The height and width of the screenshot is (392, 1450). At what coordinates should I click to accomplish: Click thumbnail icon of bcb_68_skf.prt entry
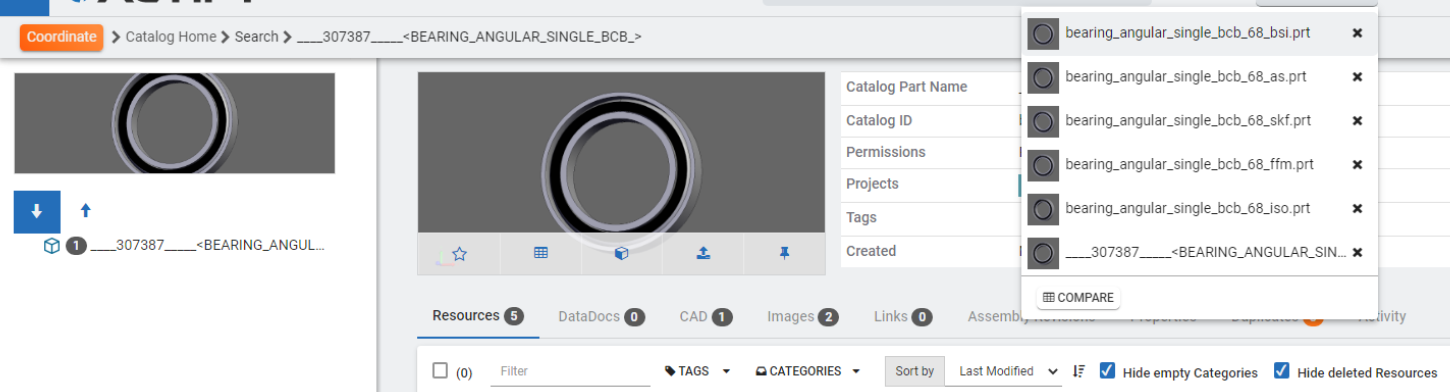click(1043, 121)
